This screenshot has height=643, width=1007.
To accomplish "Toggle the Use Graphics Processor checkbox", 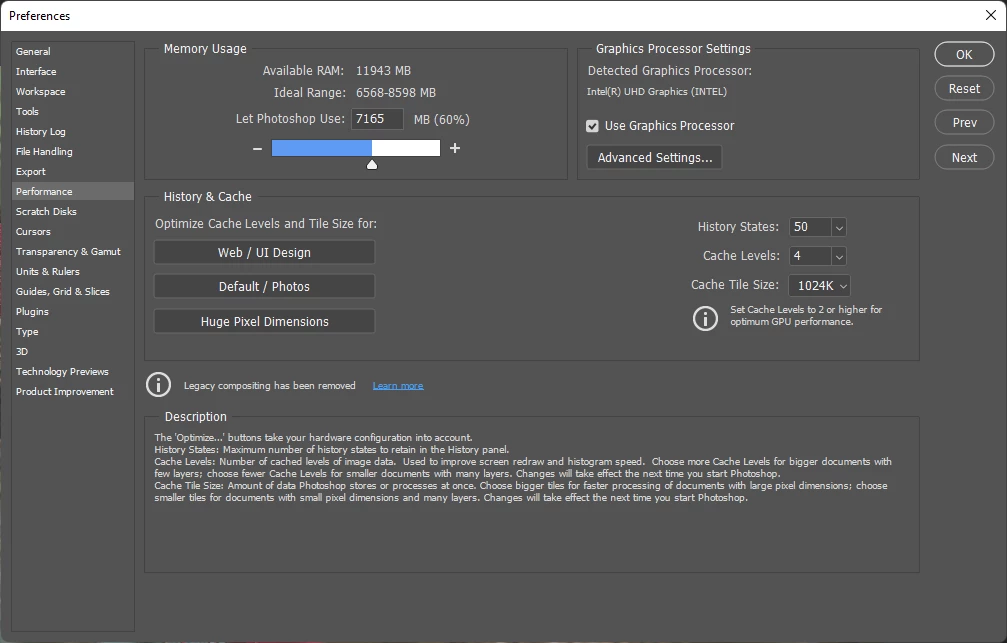I will click(592, 126).
